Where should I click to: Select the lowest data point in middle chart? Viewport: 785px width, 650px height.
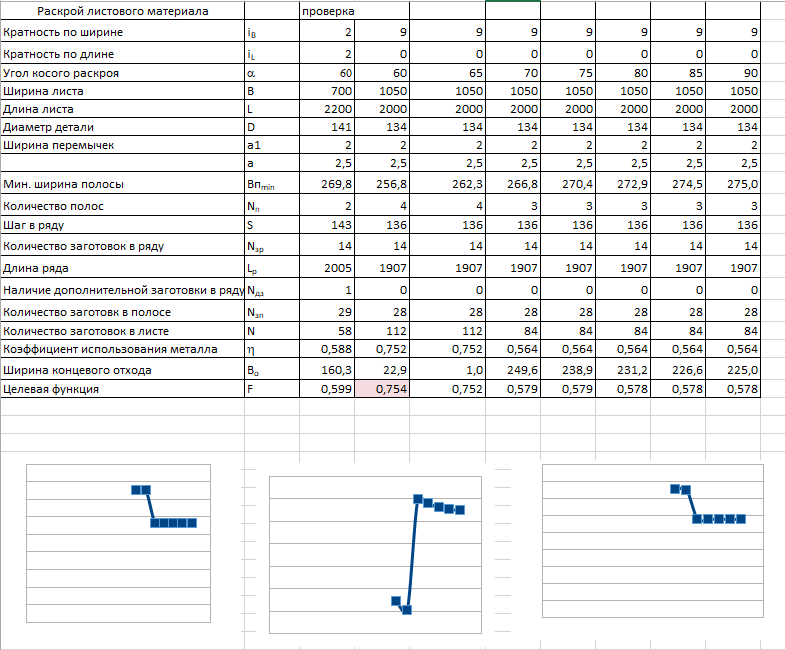[407, 609]
